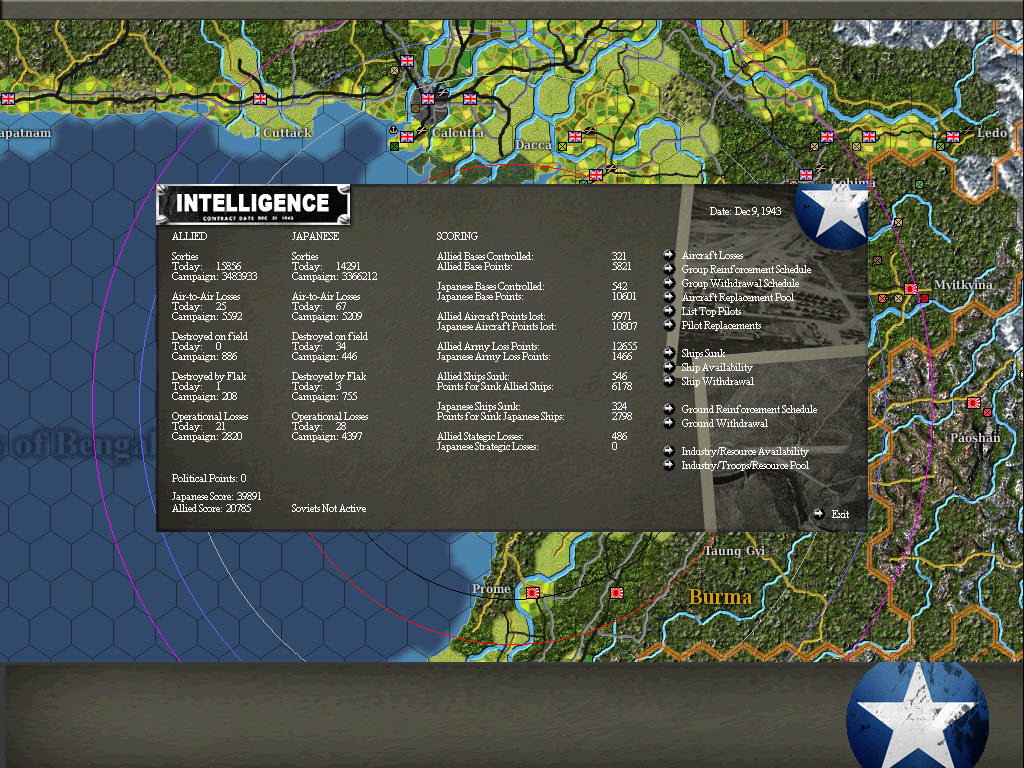Viewport: 1024px width, 768px height.
Task: Click the arrow beside Ship Availability
Action: point(669,367)
